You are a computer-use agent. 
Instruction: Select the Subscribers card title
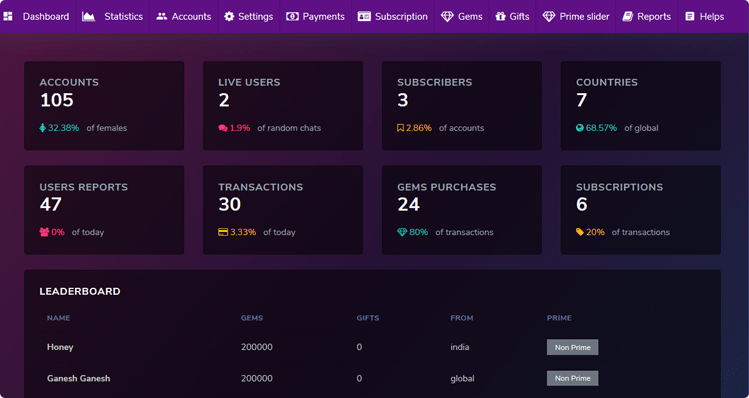[435, 82]
